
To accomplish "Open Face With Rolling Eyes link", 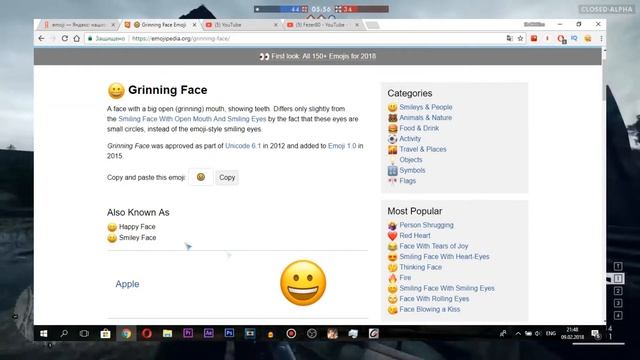I will 434,299.
